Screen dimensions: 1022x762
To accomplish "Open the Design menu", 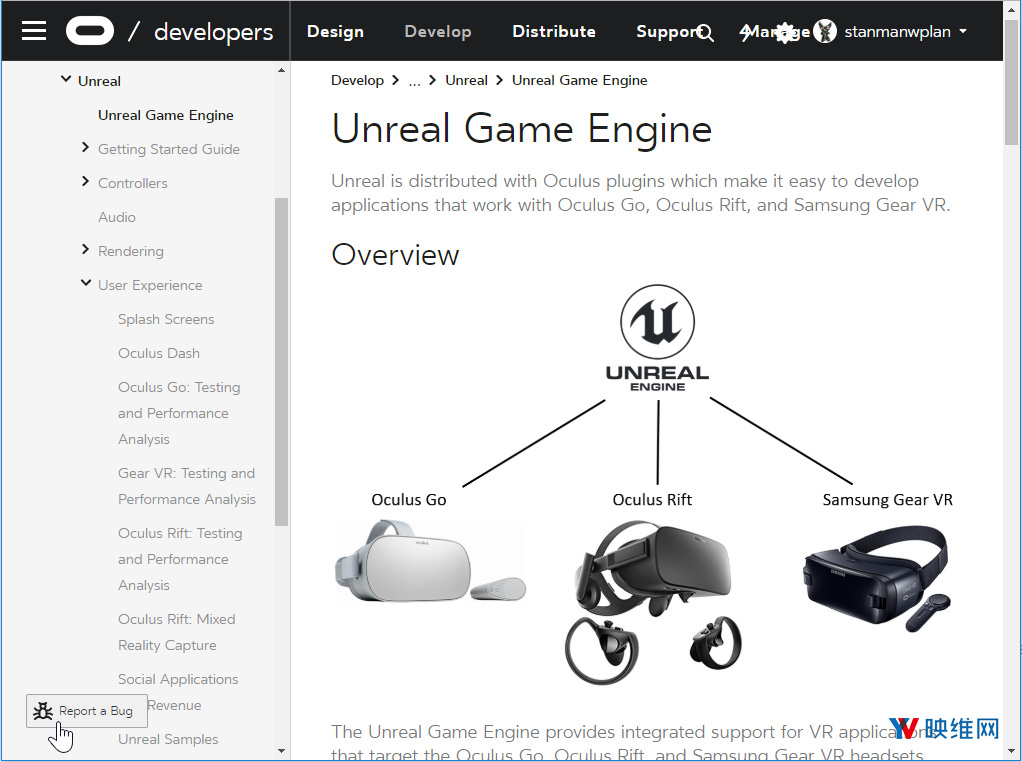I will pyautogui.click(x=336, y=31).
